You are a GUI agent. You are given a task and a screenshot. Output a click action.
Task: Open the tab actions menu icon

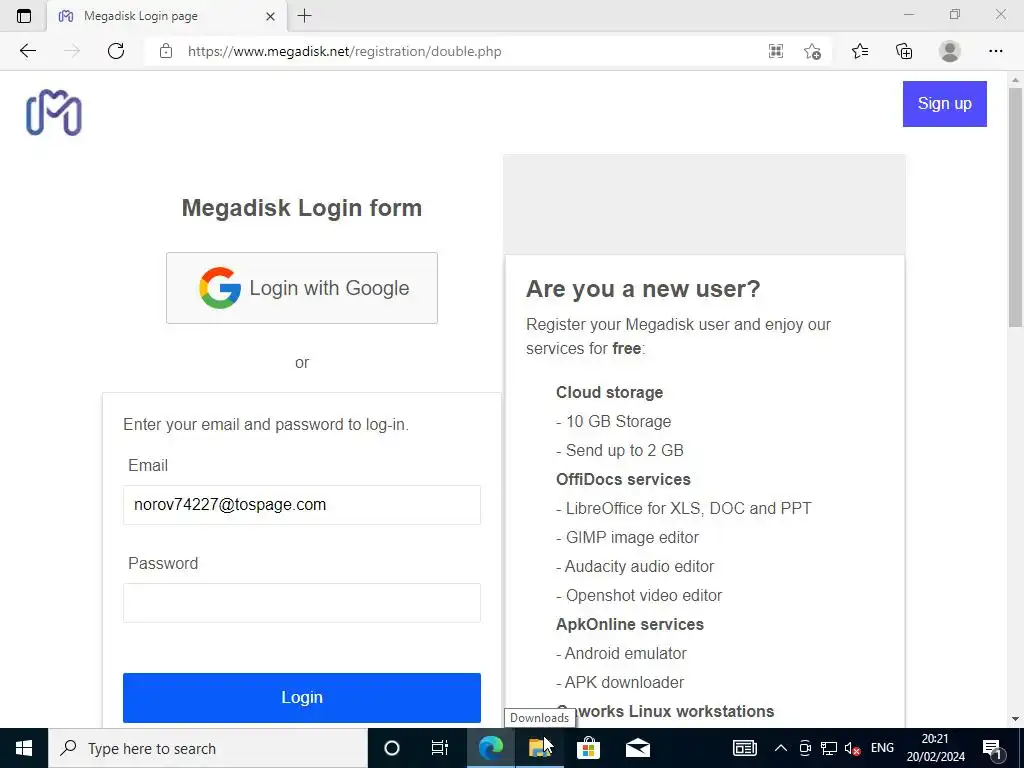pyautogui.click(x=24, y=16)
